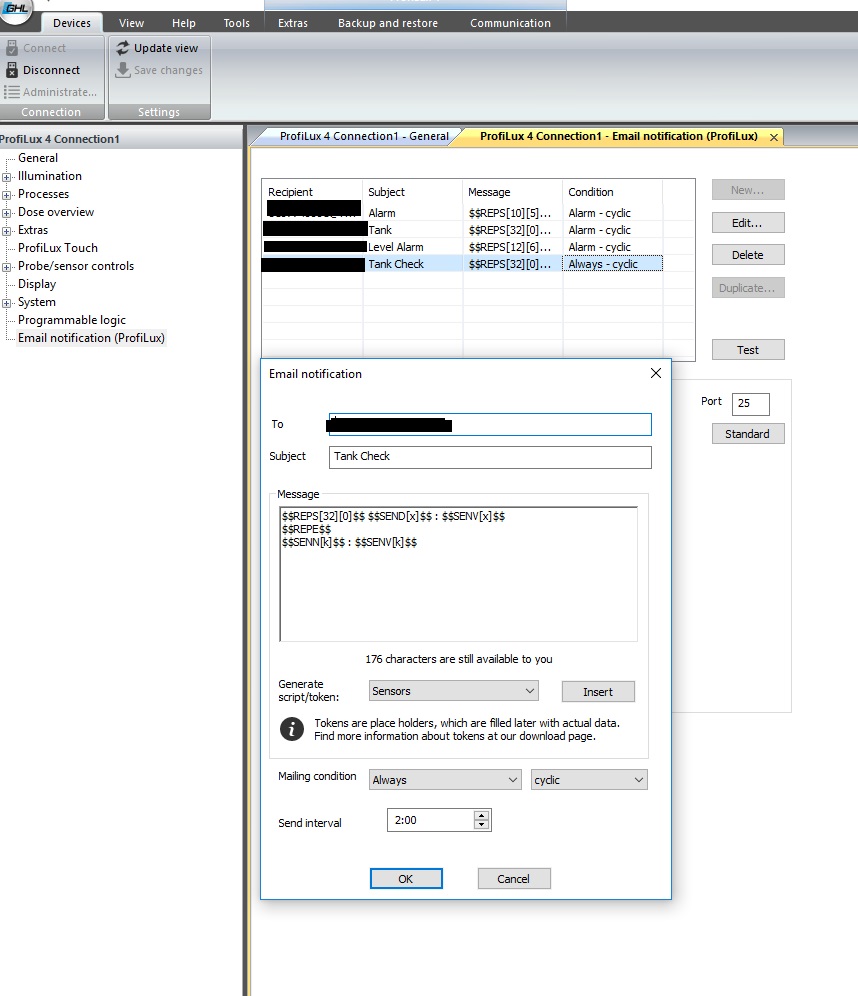
Task: Click the Connect plug icon
Action: (11, 48)
